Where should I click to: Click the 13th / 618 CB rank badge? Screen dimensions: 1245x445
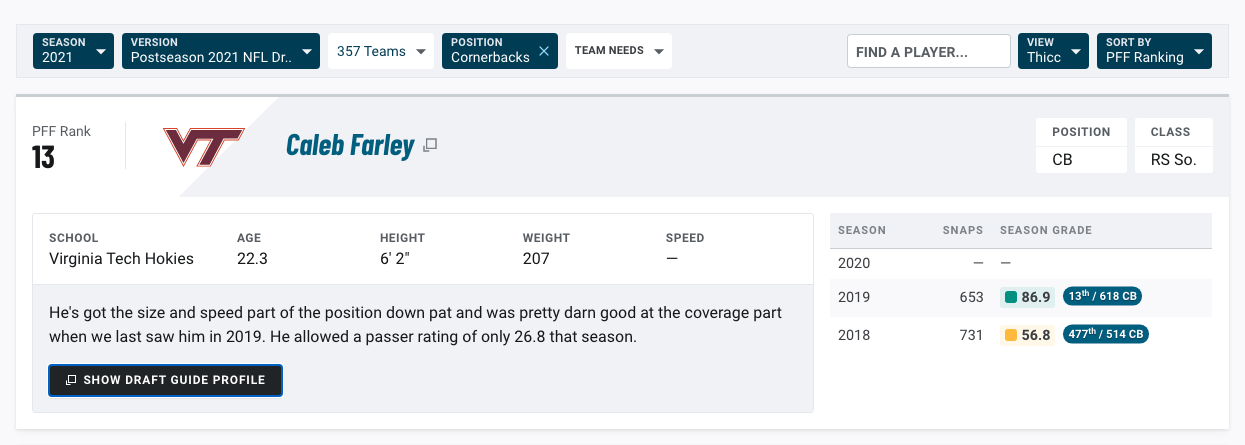[x=1103, y=297]
